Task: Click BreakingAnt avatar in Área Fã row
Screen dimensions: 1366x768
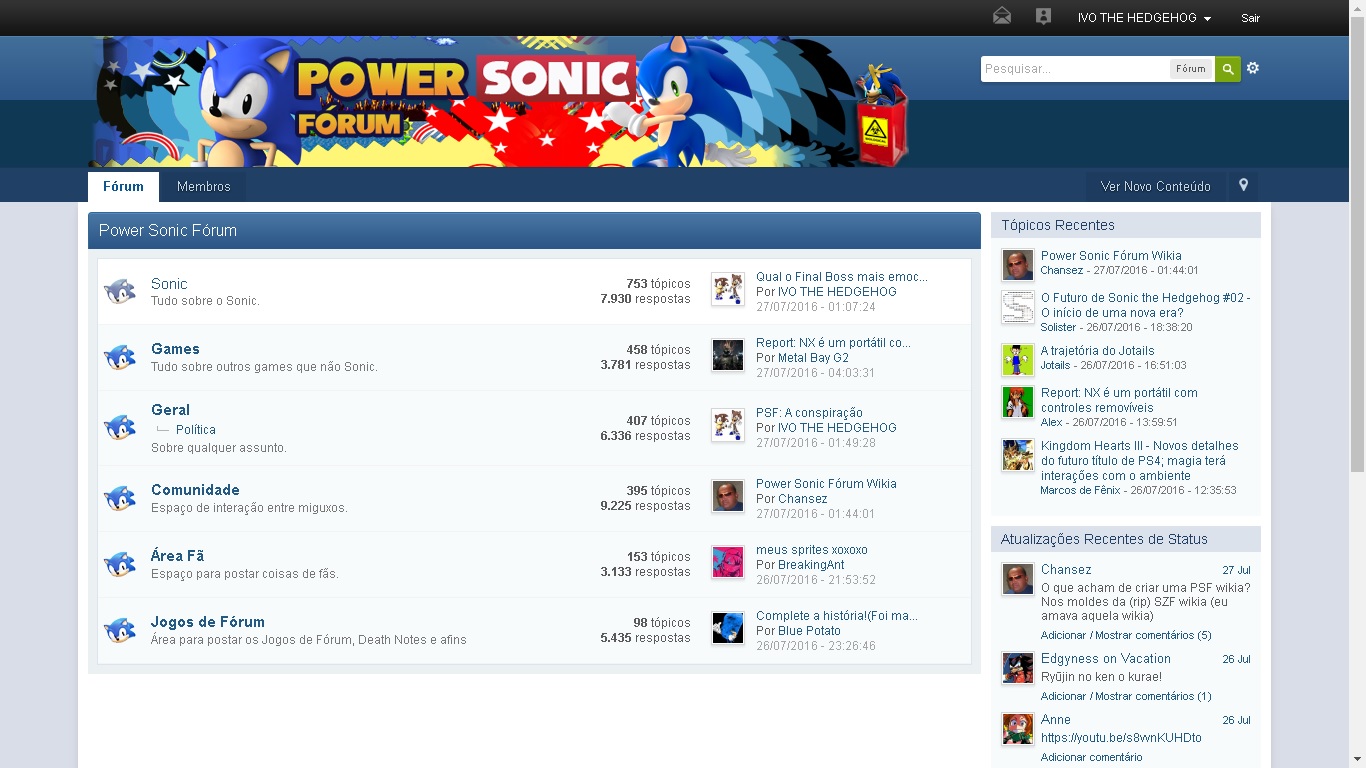Action: pyautogui.click(x=728, y=563)
